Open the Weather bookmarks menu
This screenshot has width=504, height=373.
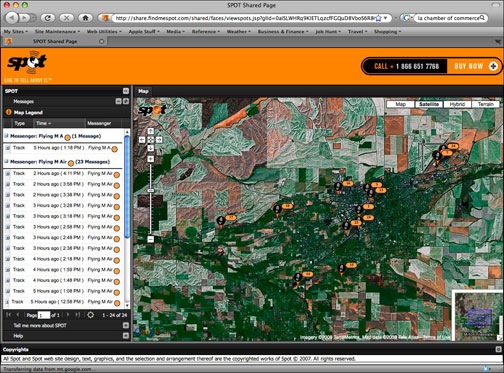(x=238, y=32)
